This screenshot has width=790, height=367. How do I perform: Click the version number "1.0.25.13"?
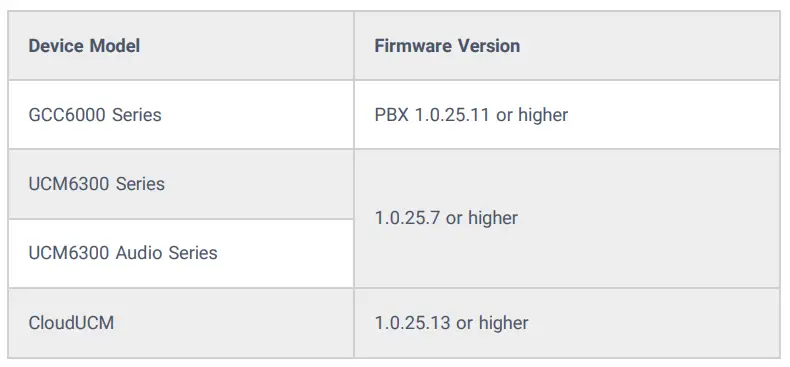(x=413, y=323)
